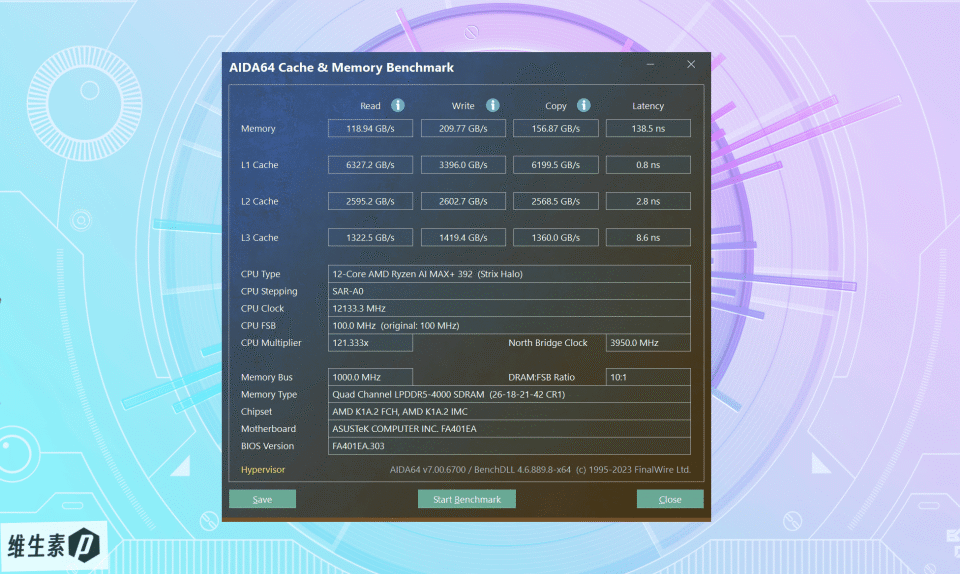
Task: Start the benchmark with Start Benchmark
Action: 467,499
